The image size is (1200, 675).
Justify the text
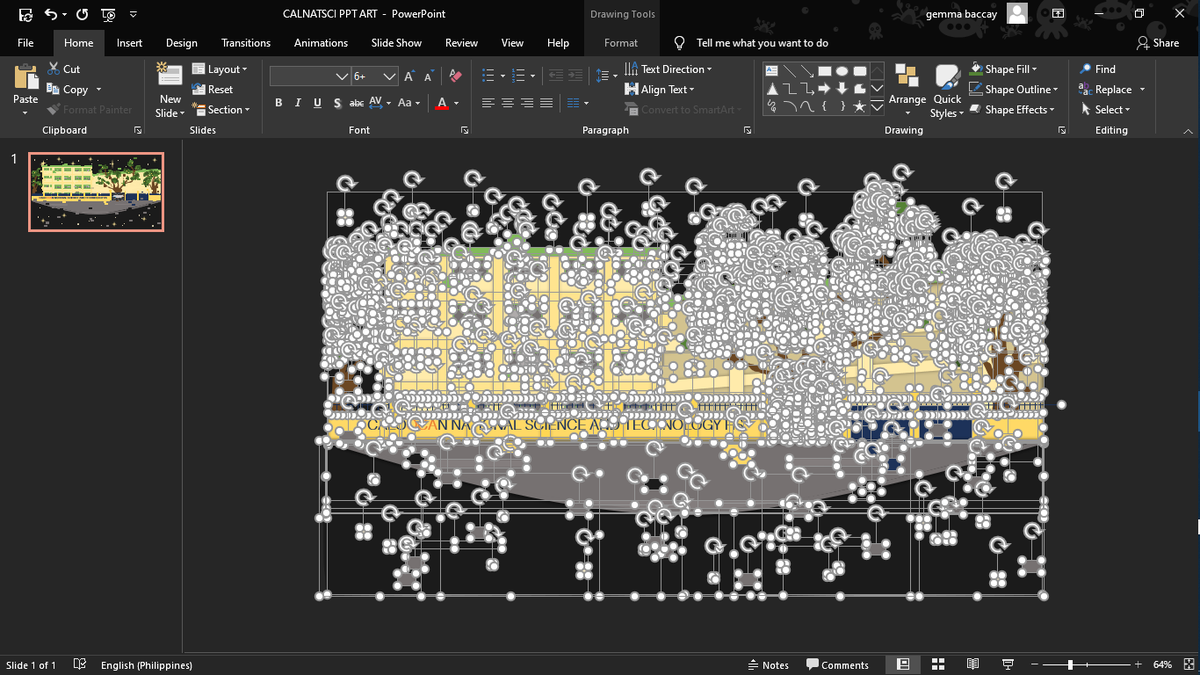click(x=545, y=103)
